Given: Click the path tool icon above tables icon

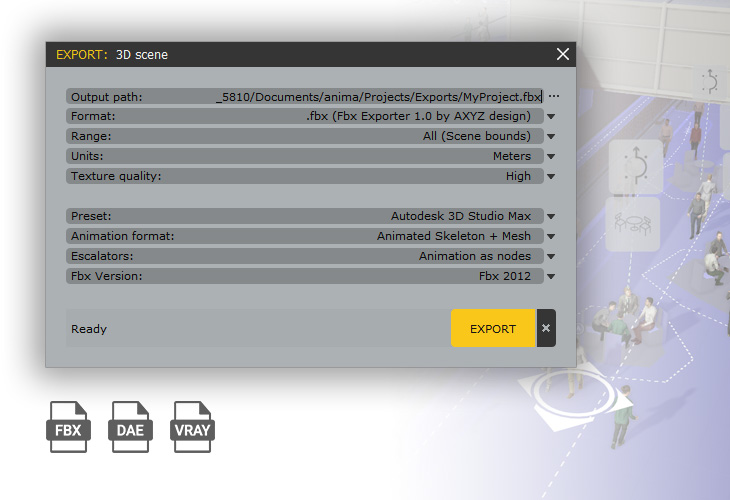Looking at the screenshot, I should pyautogui.click(x=635, y=166).
